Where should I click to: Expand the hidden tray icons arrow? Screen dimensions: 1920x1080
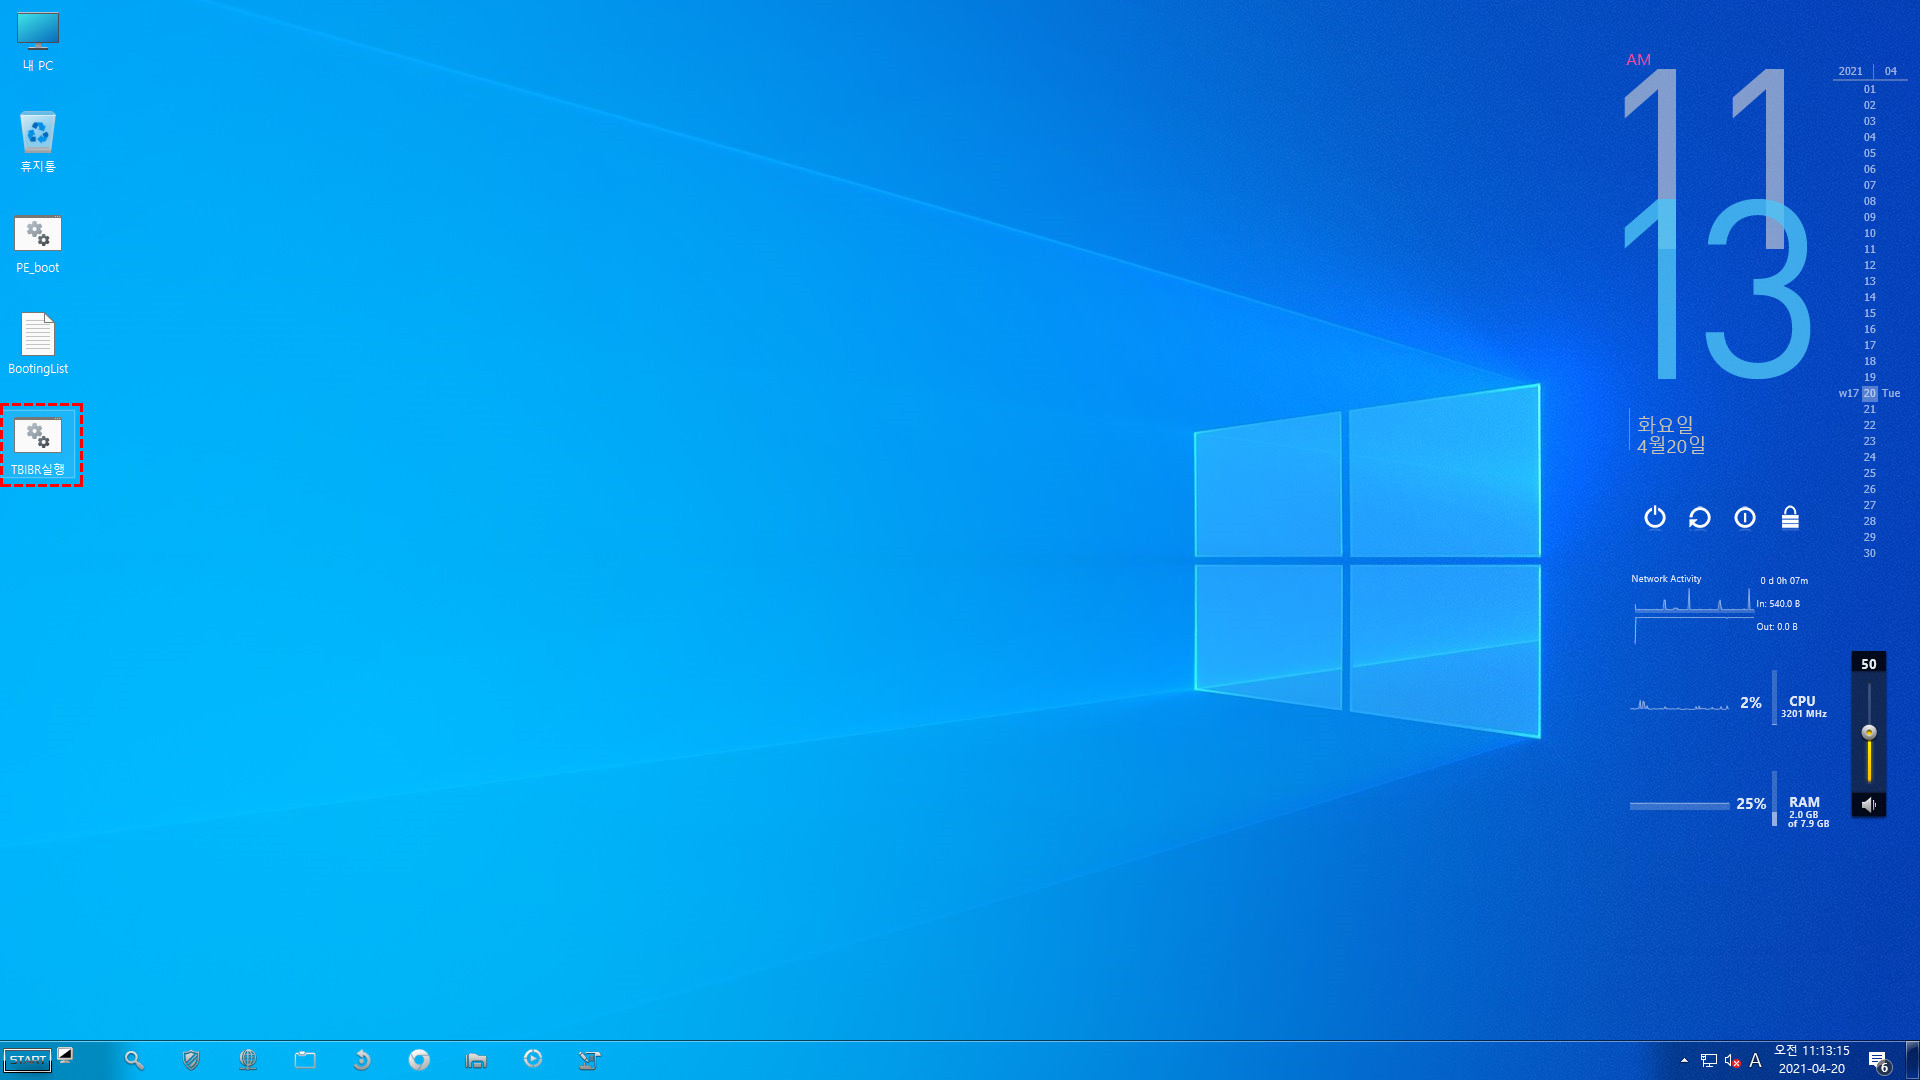tap(1684, 1060)
